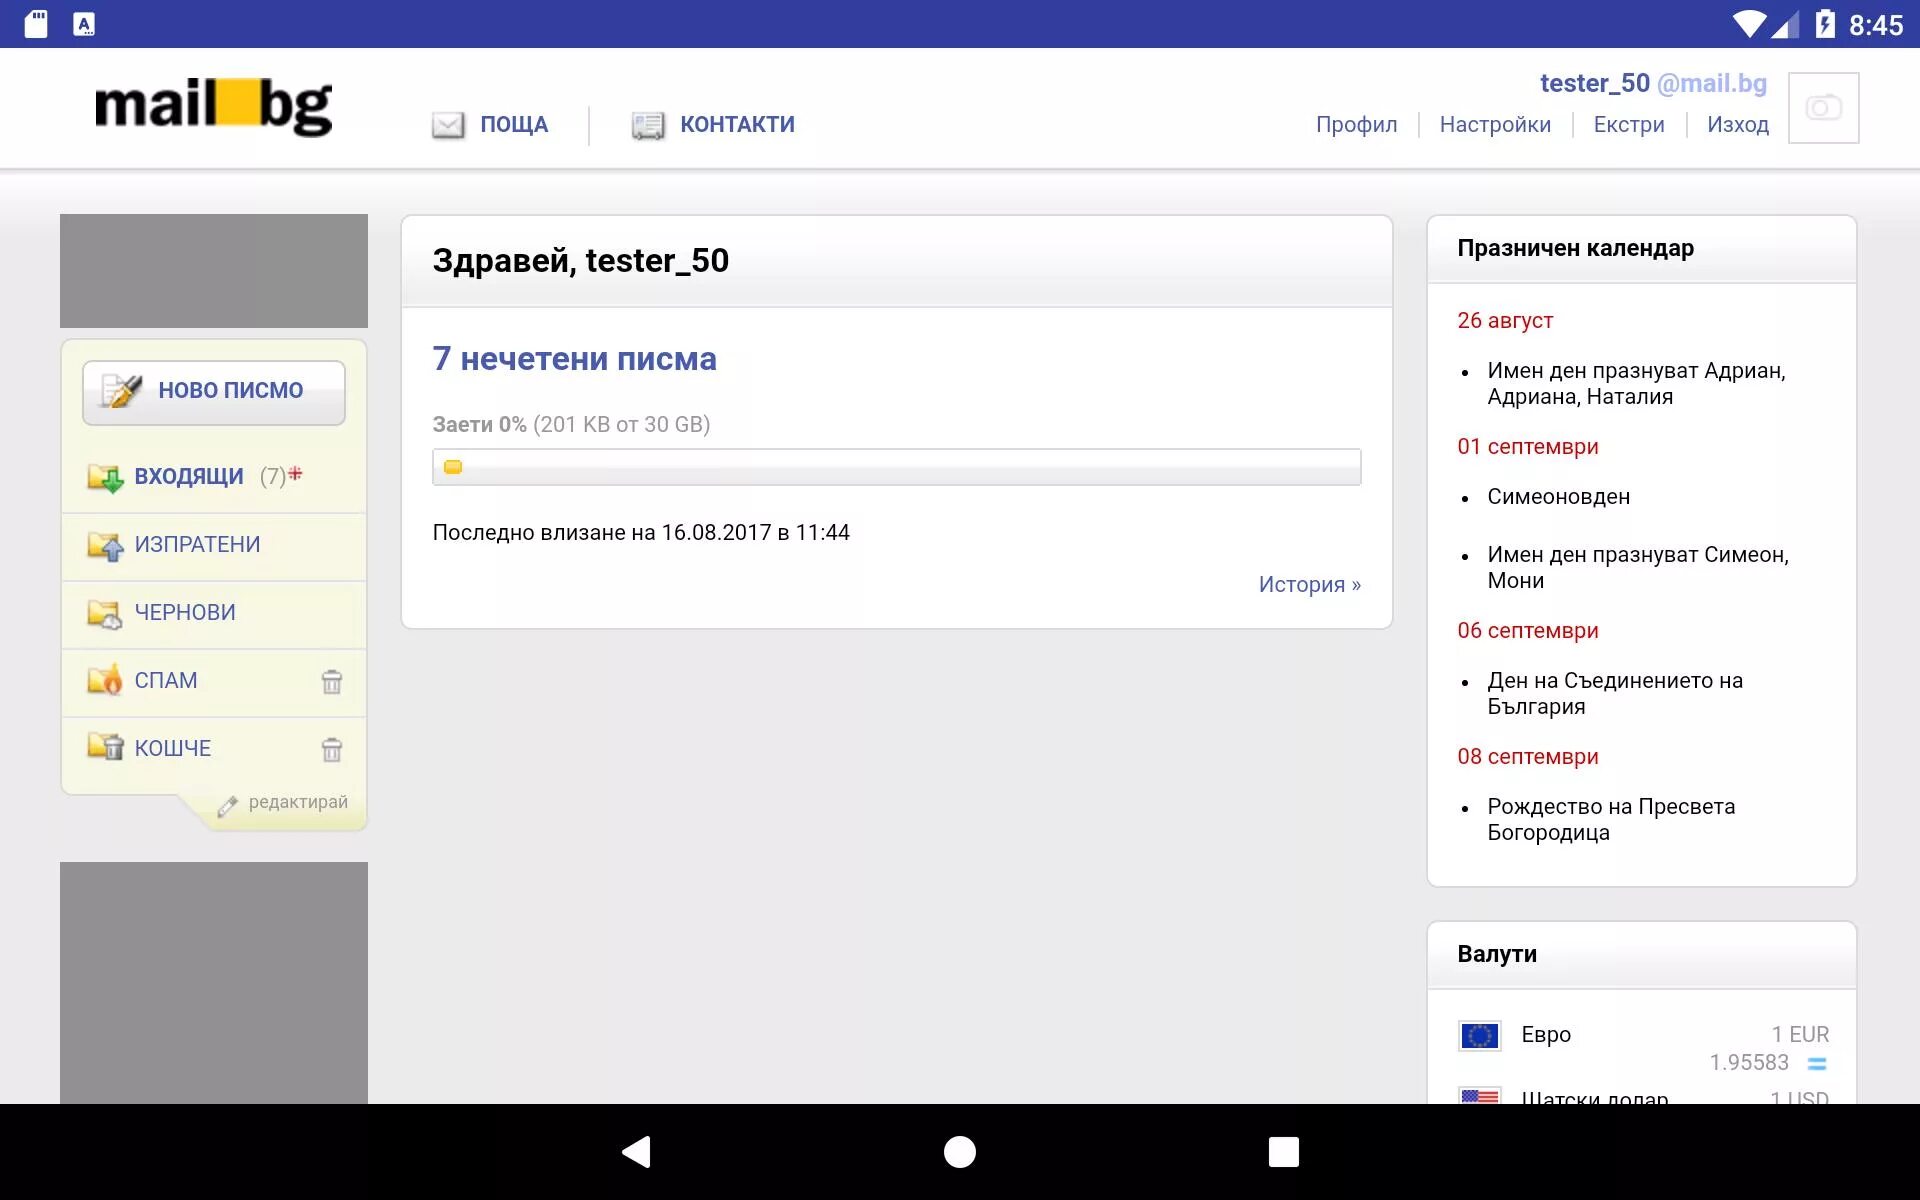Open the ЧЕРНОВИ drafts folder

tap(185, 613)
